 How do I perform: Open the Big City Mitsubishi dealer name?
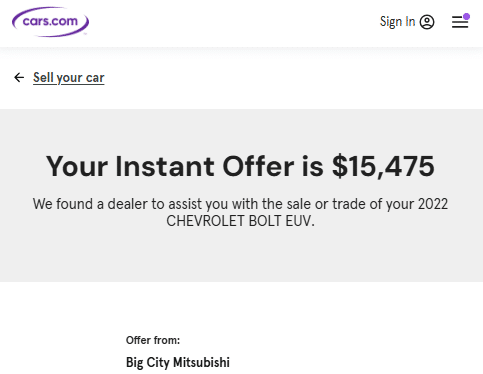pyautogui.click(x=178, y=362)
